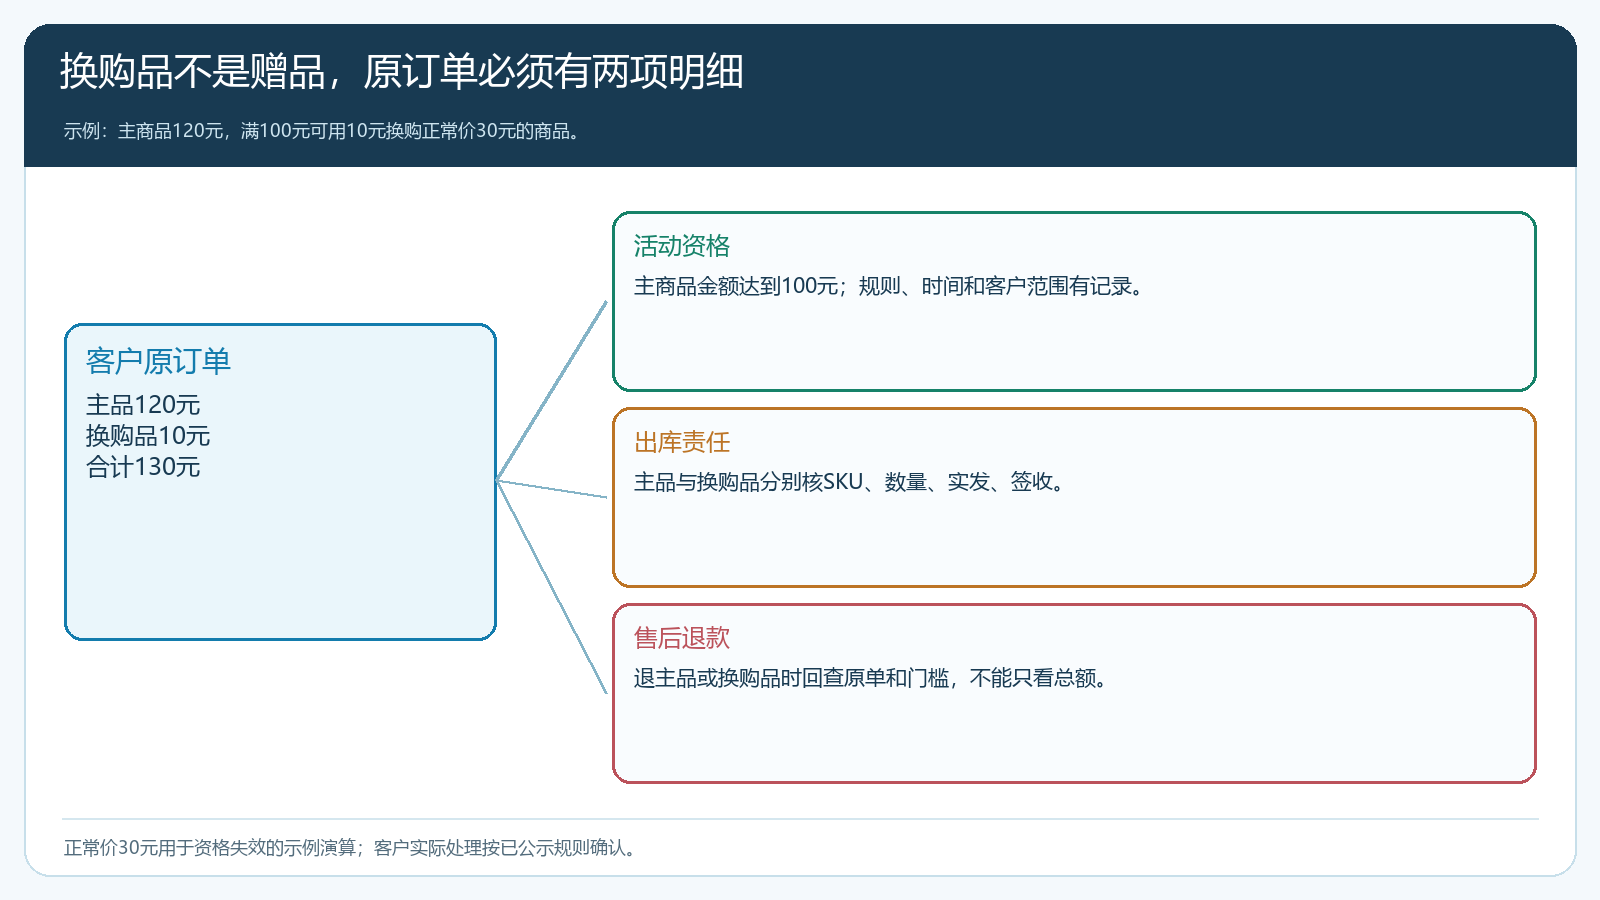Click the 客户原订单 heading
This screenshot has height=900, width=1600.
point(158,361)
